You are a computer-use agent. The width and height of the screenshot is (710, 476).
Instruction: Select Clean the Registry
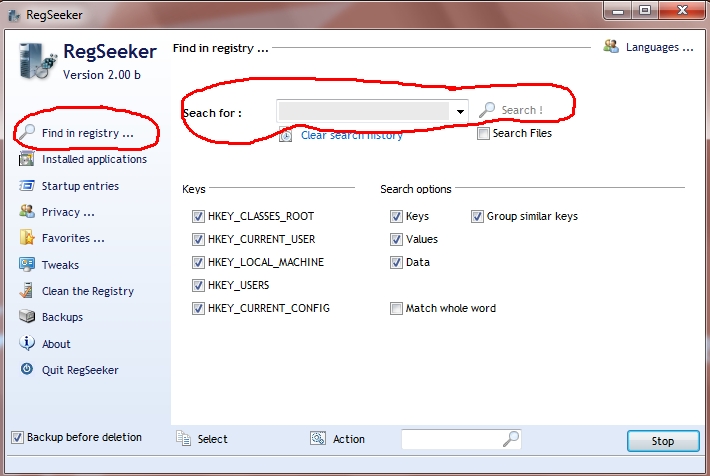click(x=88, y=291)
